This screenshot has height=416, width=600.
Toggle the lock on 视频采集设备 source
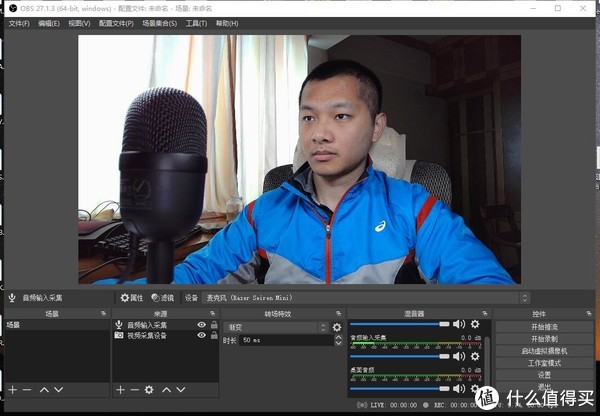tap(214, 335)
